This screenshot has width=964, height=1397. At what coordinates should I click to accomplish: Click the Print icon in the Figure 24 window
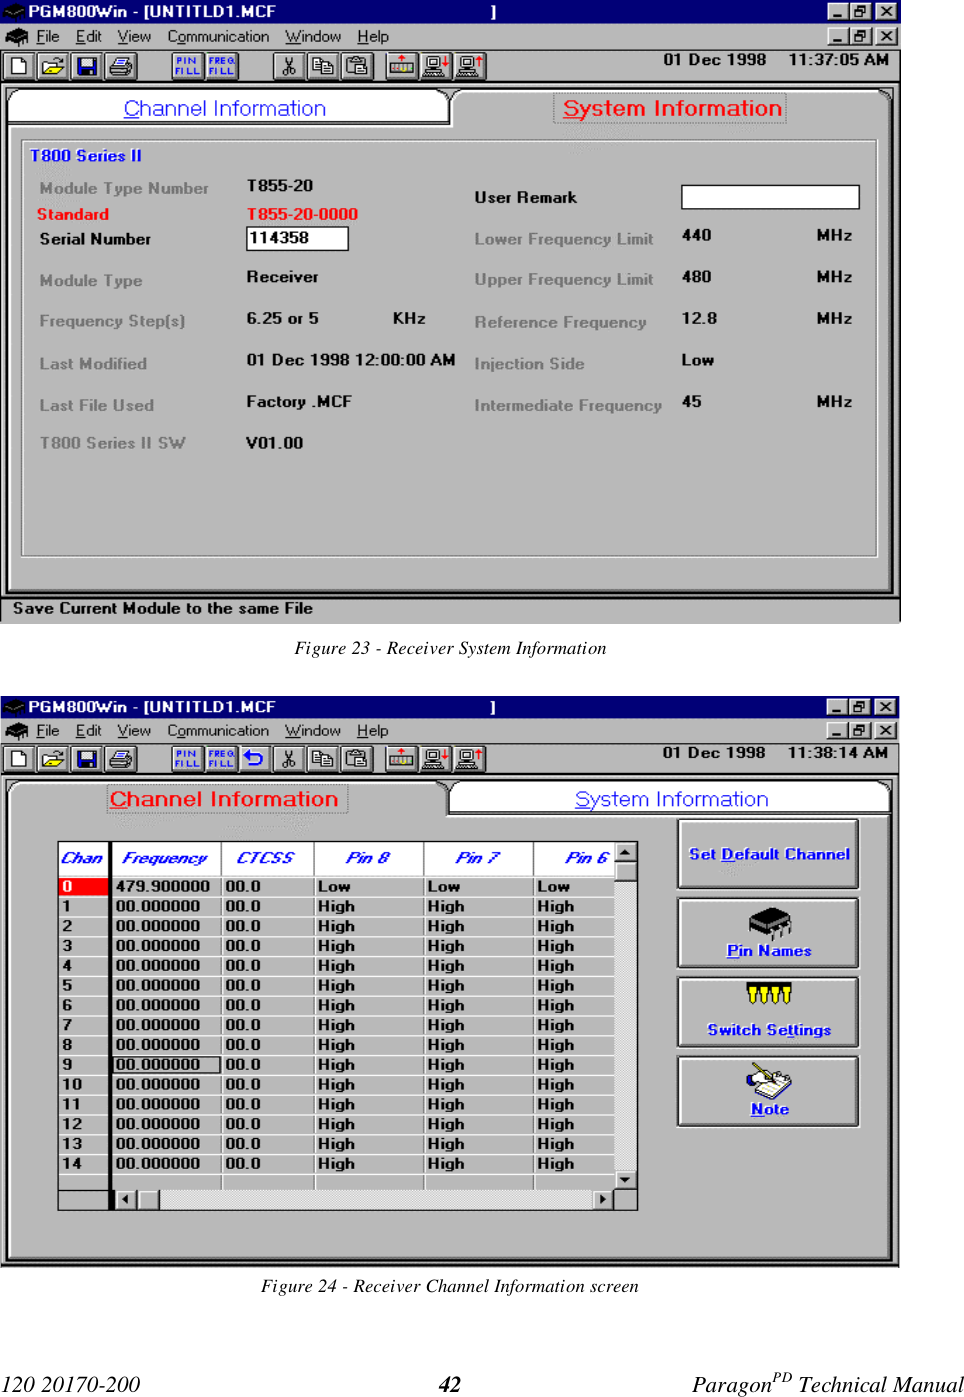pyautogui.click(x=121, y=759)
